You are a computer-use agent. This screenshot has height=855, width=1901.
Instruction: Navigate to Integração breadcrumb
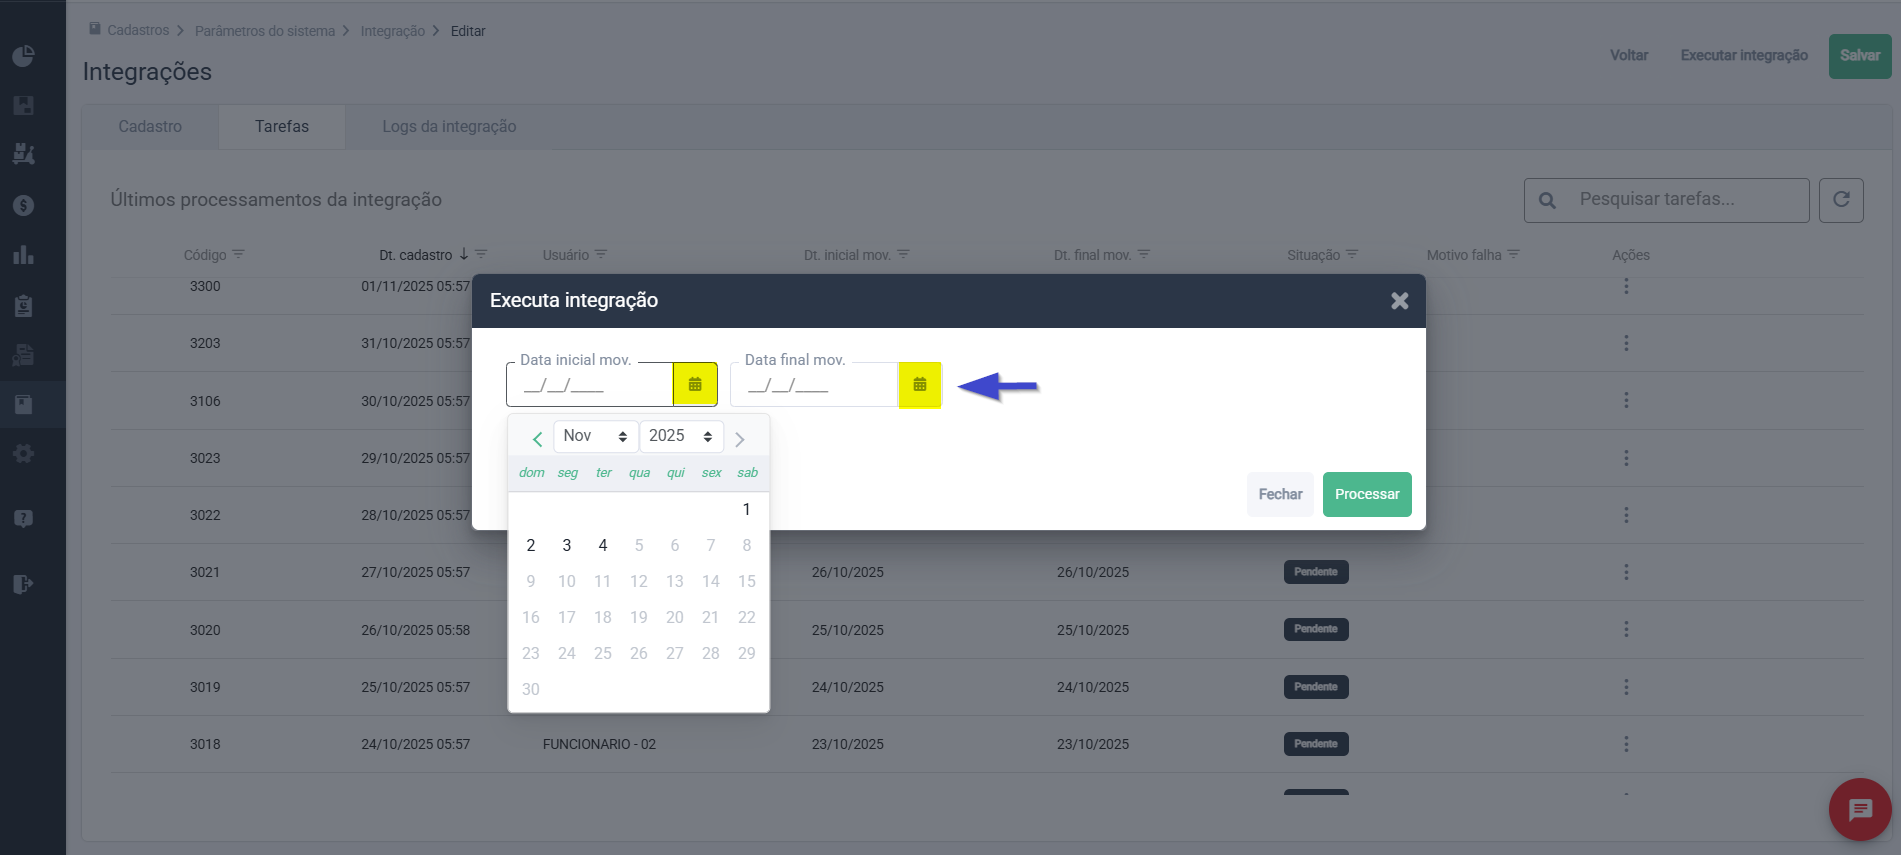(x=393, y=31)
